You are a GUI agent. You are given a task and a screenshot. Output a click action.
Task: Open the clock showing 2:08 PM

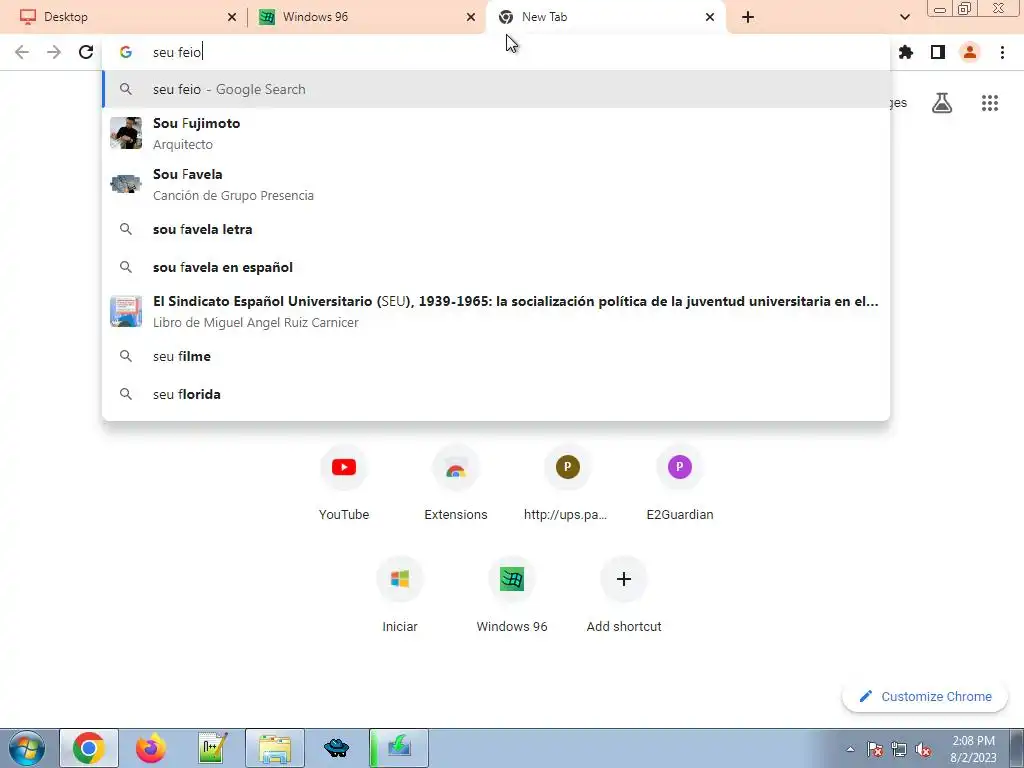tap(973, 749)
